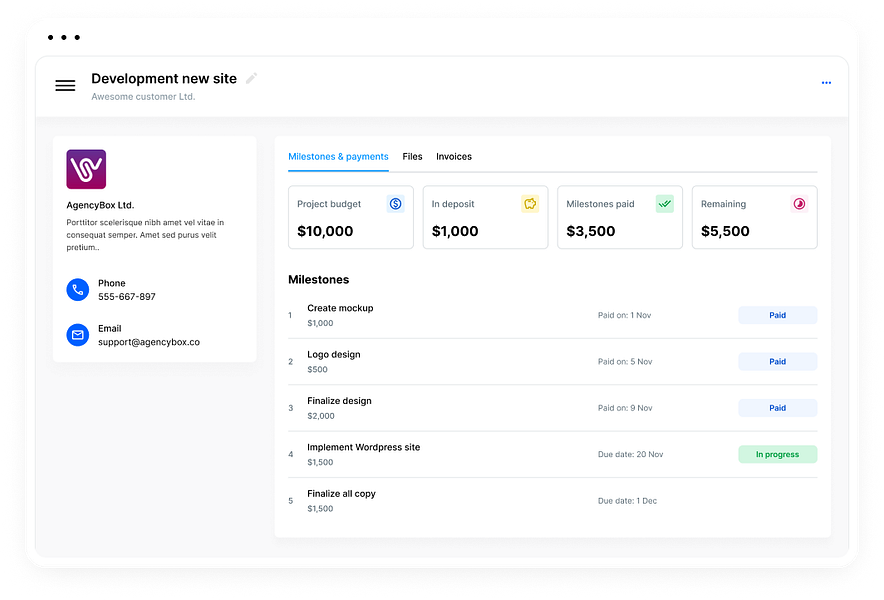
Task: Click the coin icon on In deposit card
Action: [x=529, y=203]
